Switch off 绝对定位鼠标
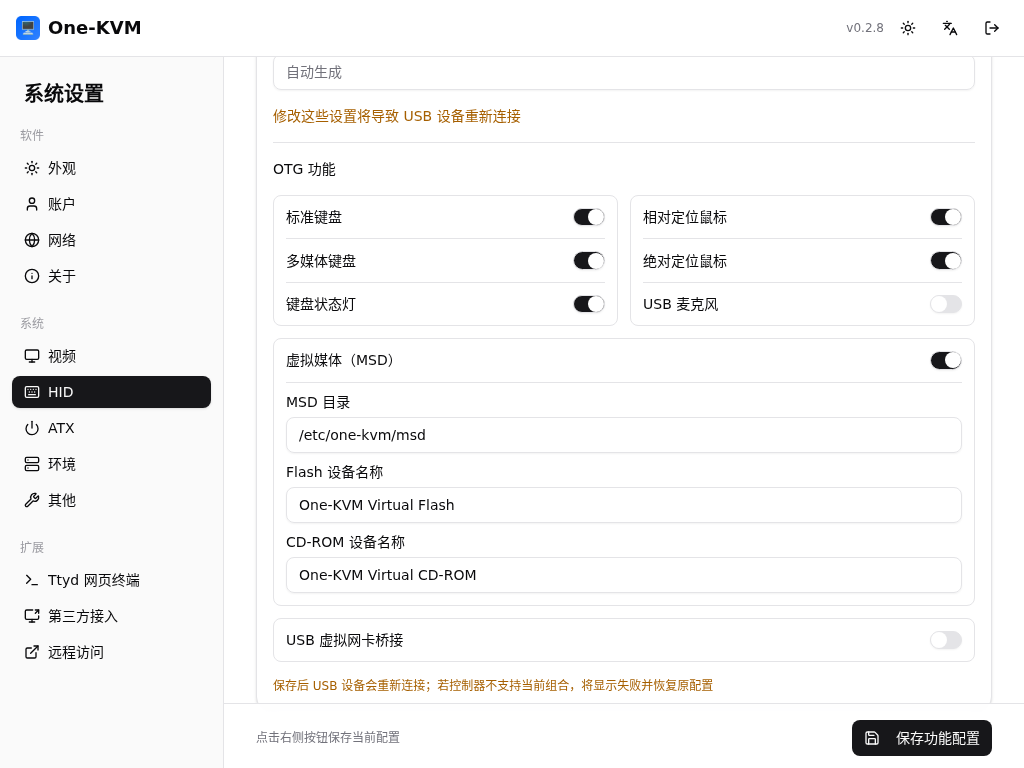 coord(946,261)
